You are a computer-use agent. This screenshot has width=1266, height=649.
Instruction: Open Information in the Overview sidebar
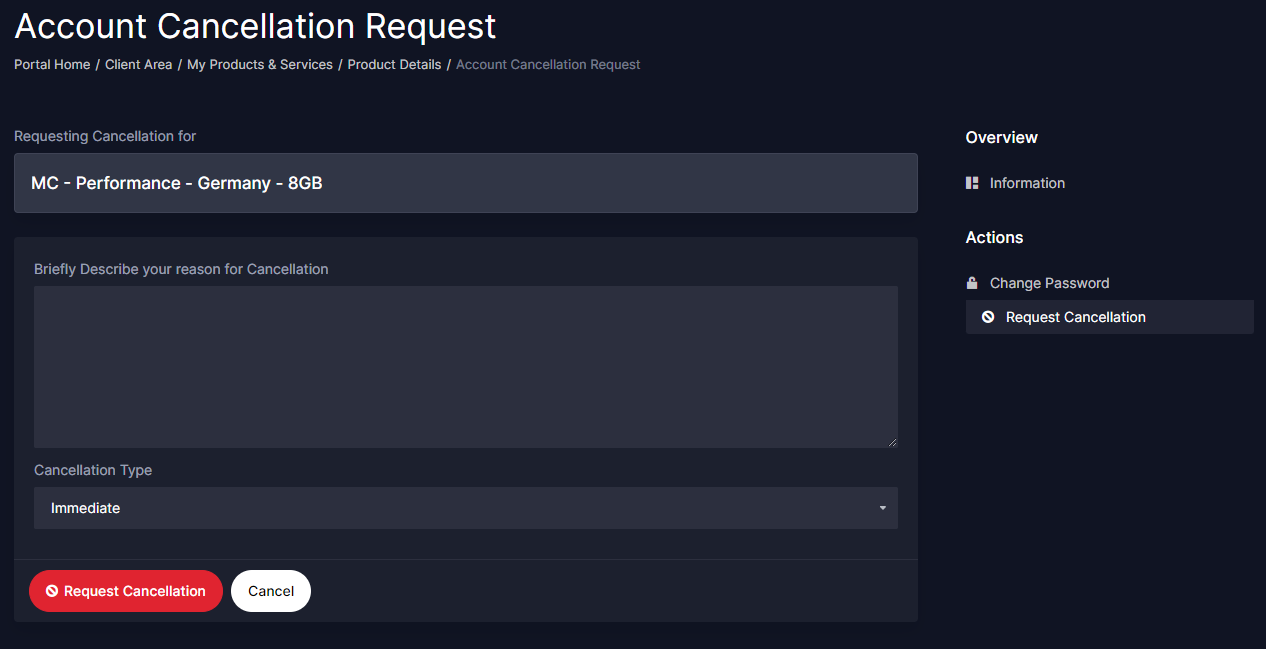(x=1027, y=183)
